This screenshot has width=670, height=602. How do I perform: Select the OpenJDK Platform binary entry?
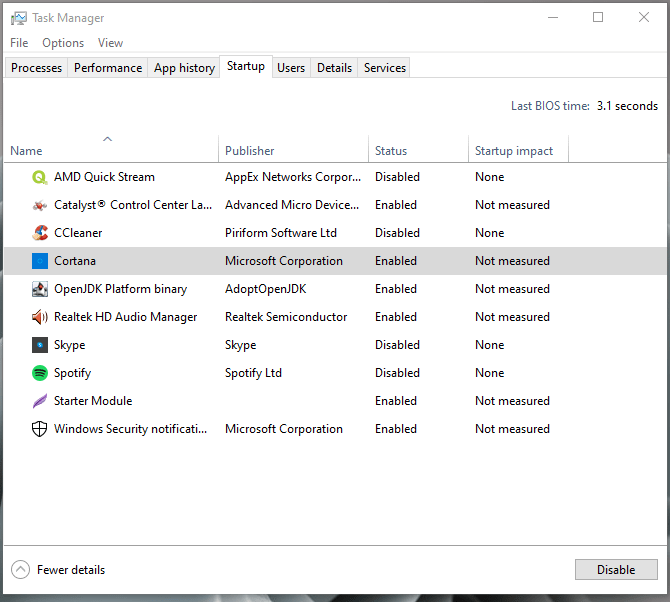(120, 289)
